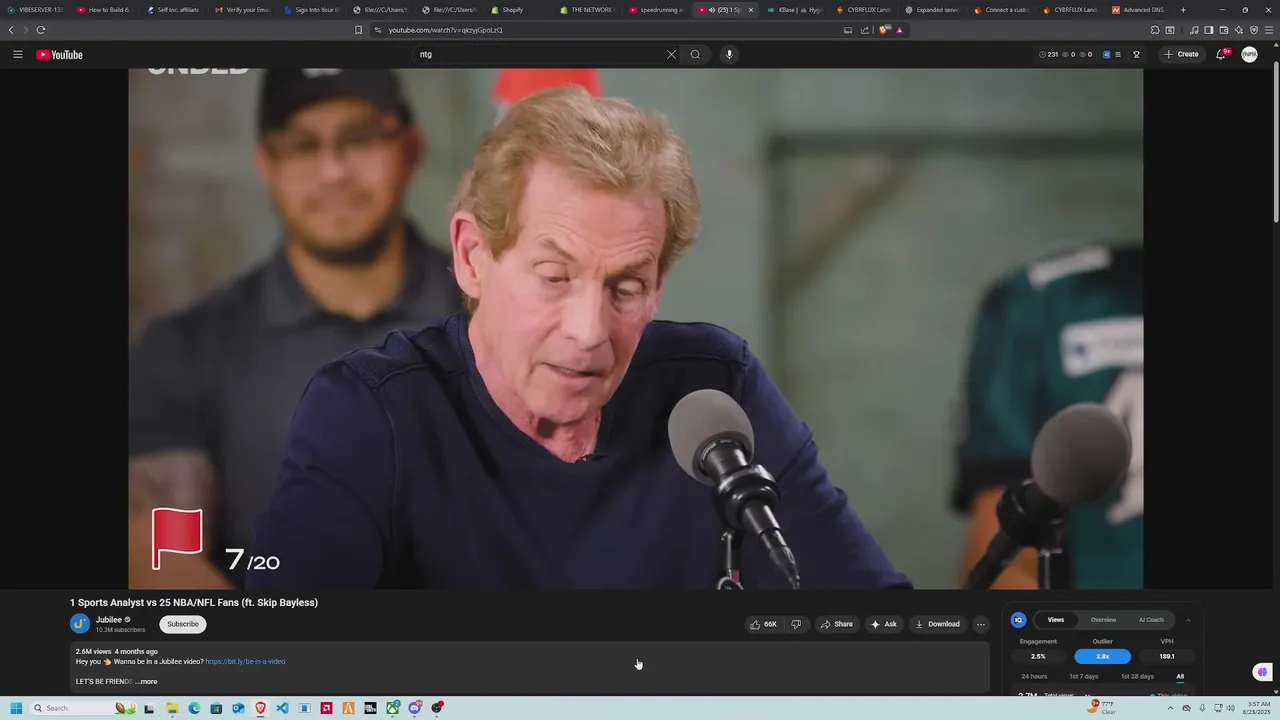This screenshot has height=720, width=1280.
Task: Go back with the browser back arrow
Action: (11, 30)
